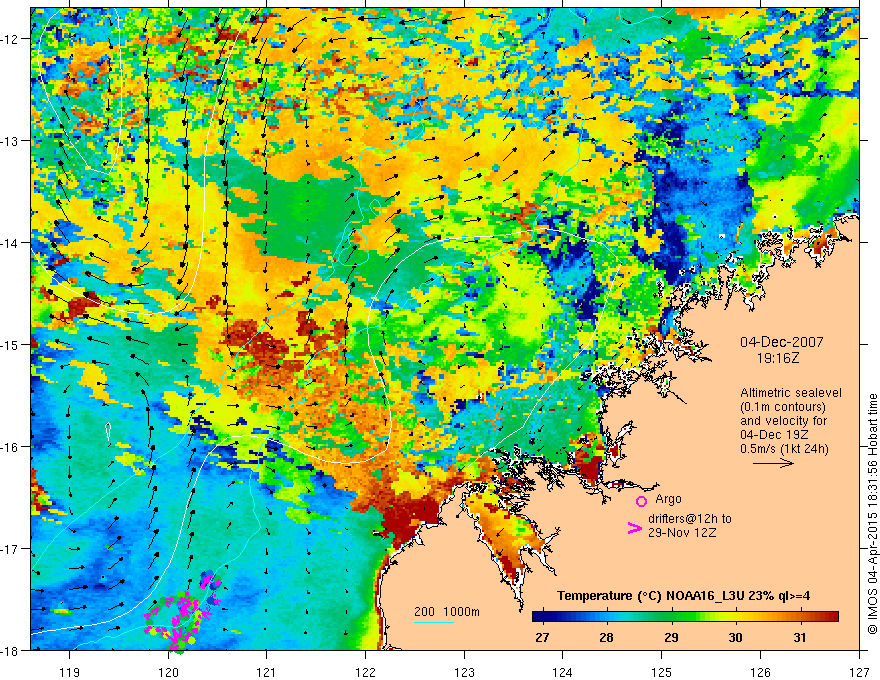Click the latitude axis label -18
This screenshot has height=680, width=880.
11,650
